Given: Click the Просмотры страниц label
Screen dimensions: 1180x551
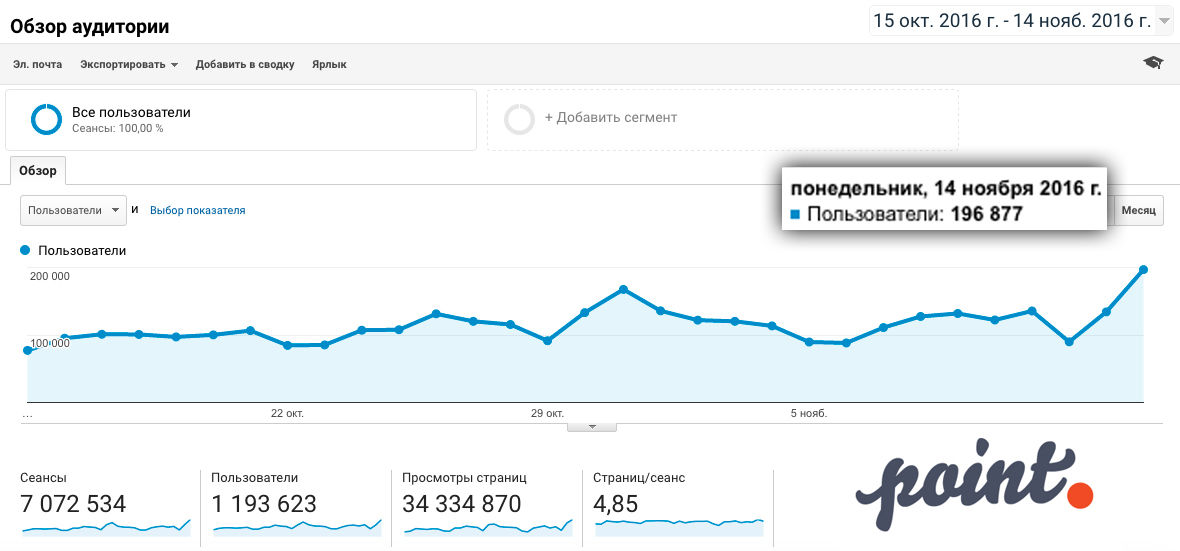Looking at the screenshot, I should click(x=464, y=478).
